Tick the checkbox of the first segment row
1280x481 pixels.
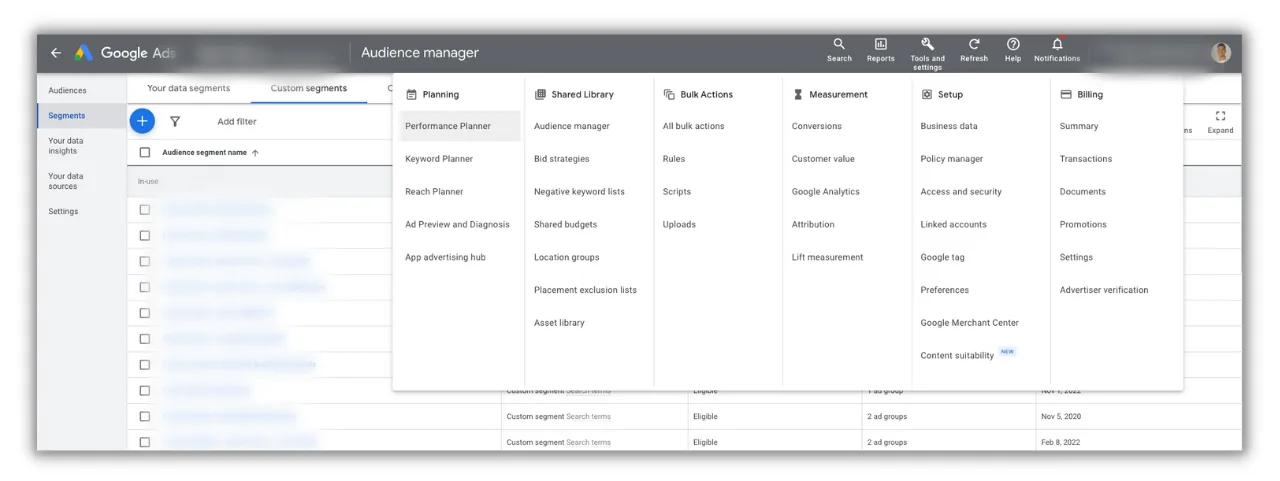[145, 210]
